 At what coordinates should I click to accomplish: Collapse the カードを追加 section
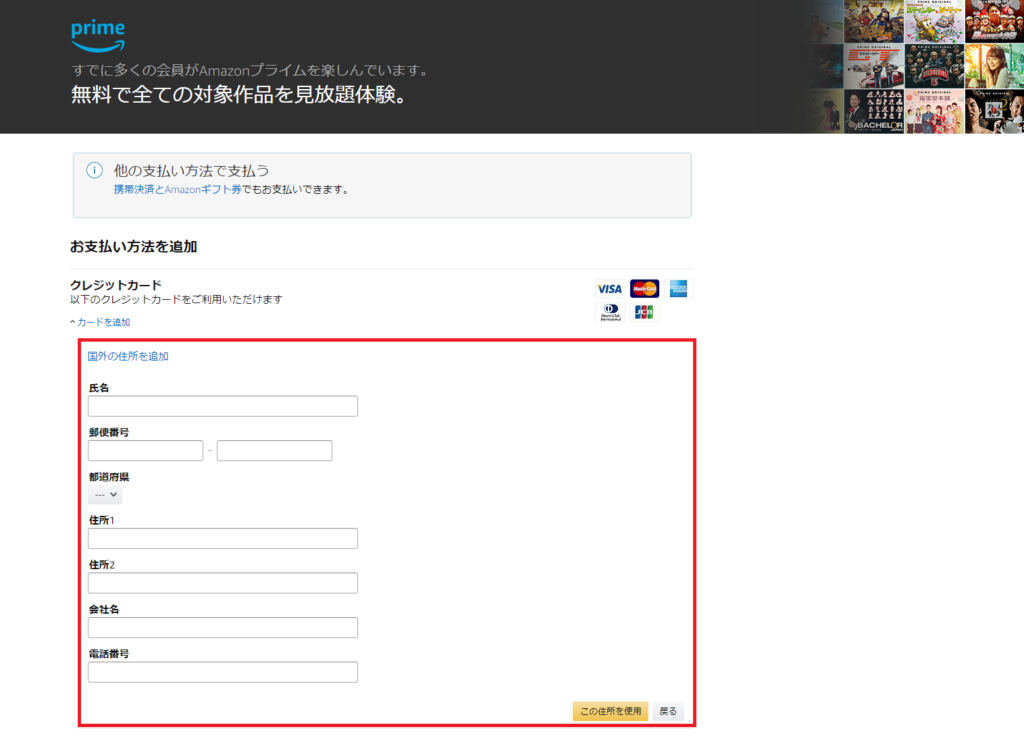(103, 322)
